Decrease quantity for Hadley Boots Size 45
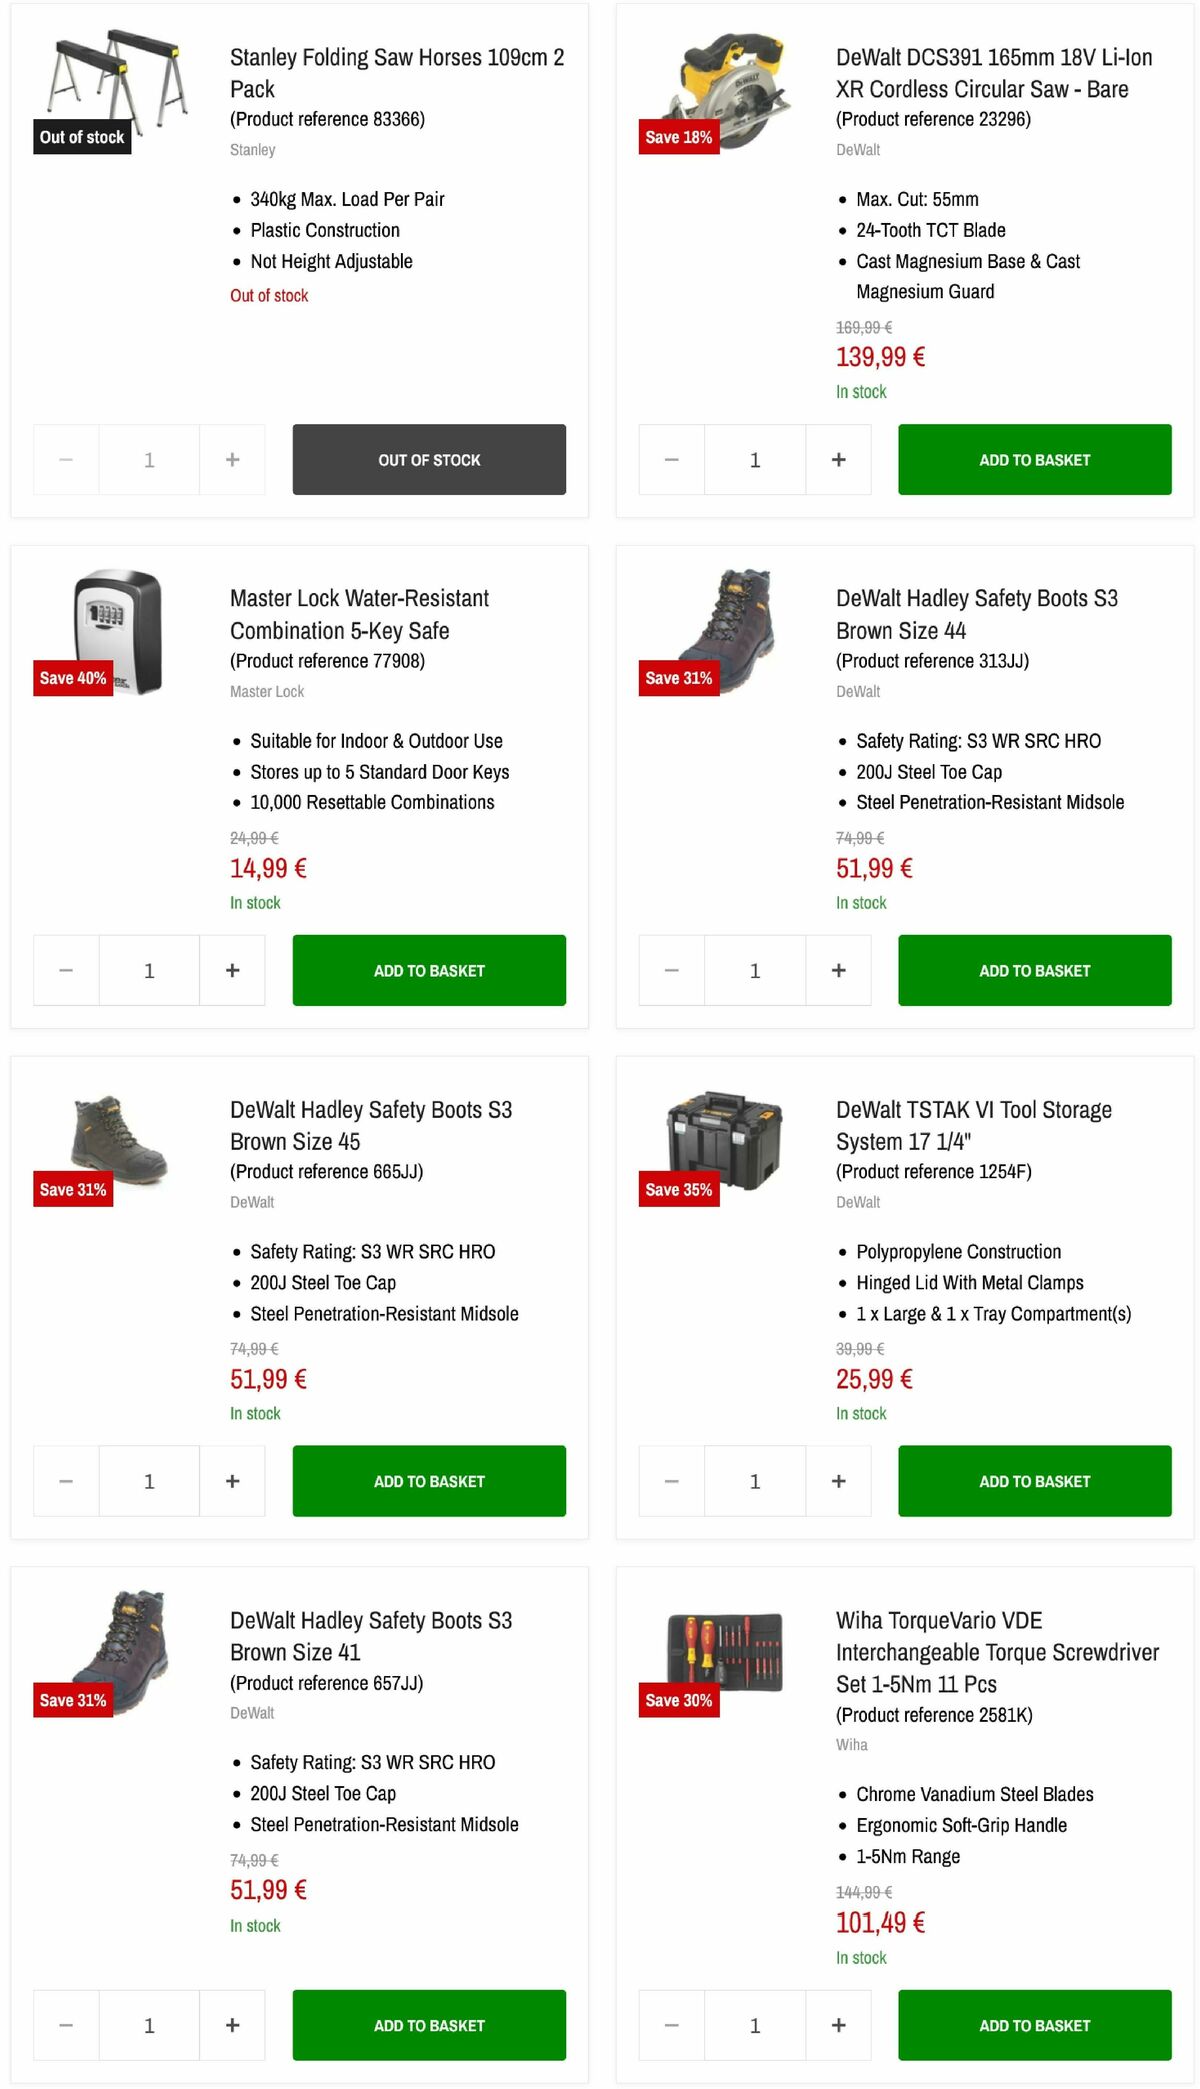The width and height of the screenshot is (1200, 2089). coord(65,1481)
